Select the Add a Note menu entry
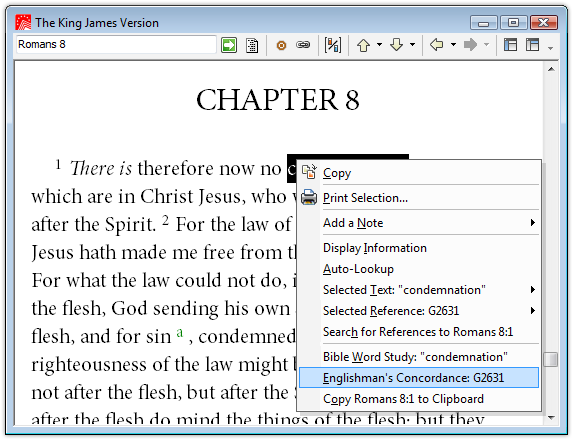The width and height of the screenshot is (573, 440). click(419, 223)
